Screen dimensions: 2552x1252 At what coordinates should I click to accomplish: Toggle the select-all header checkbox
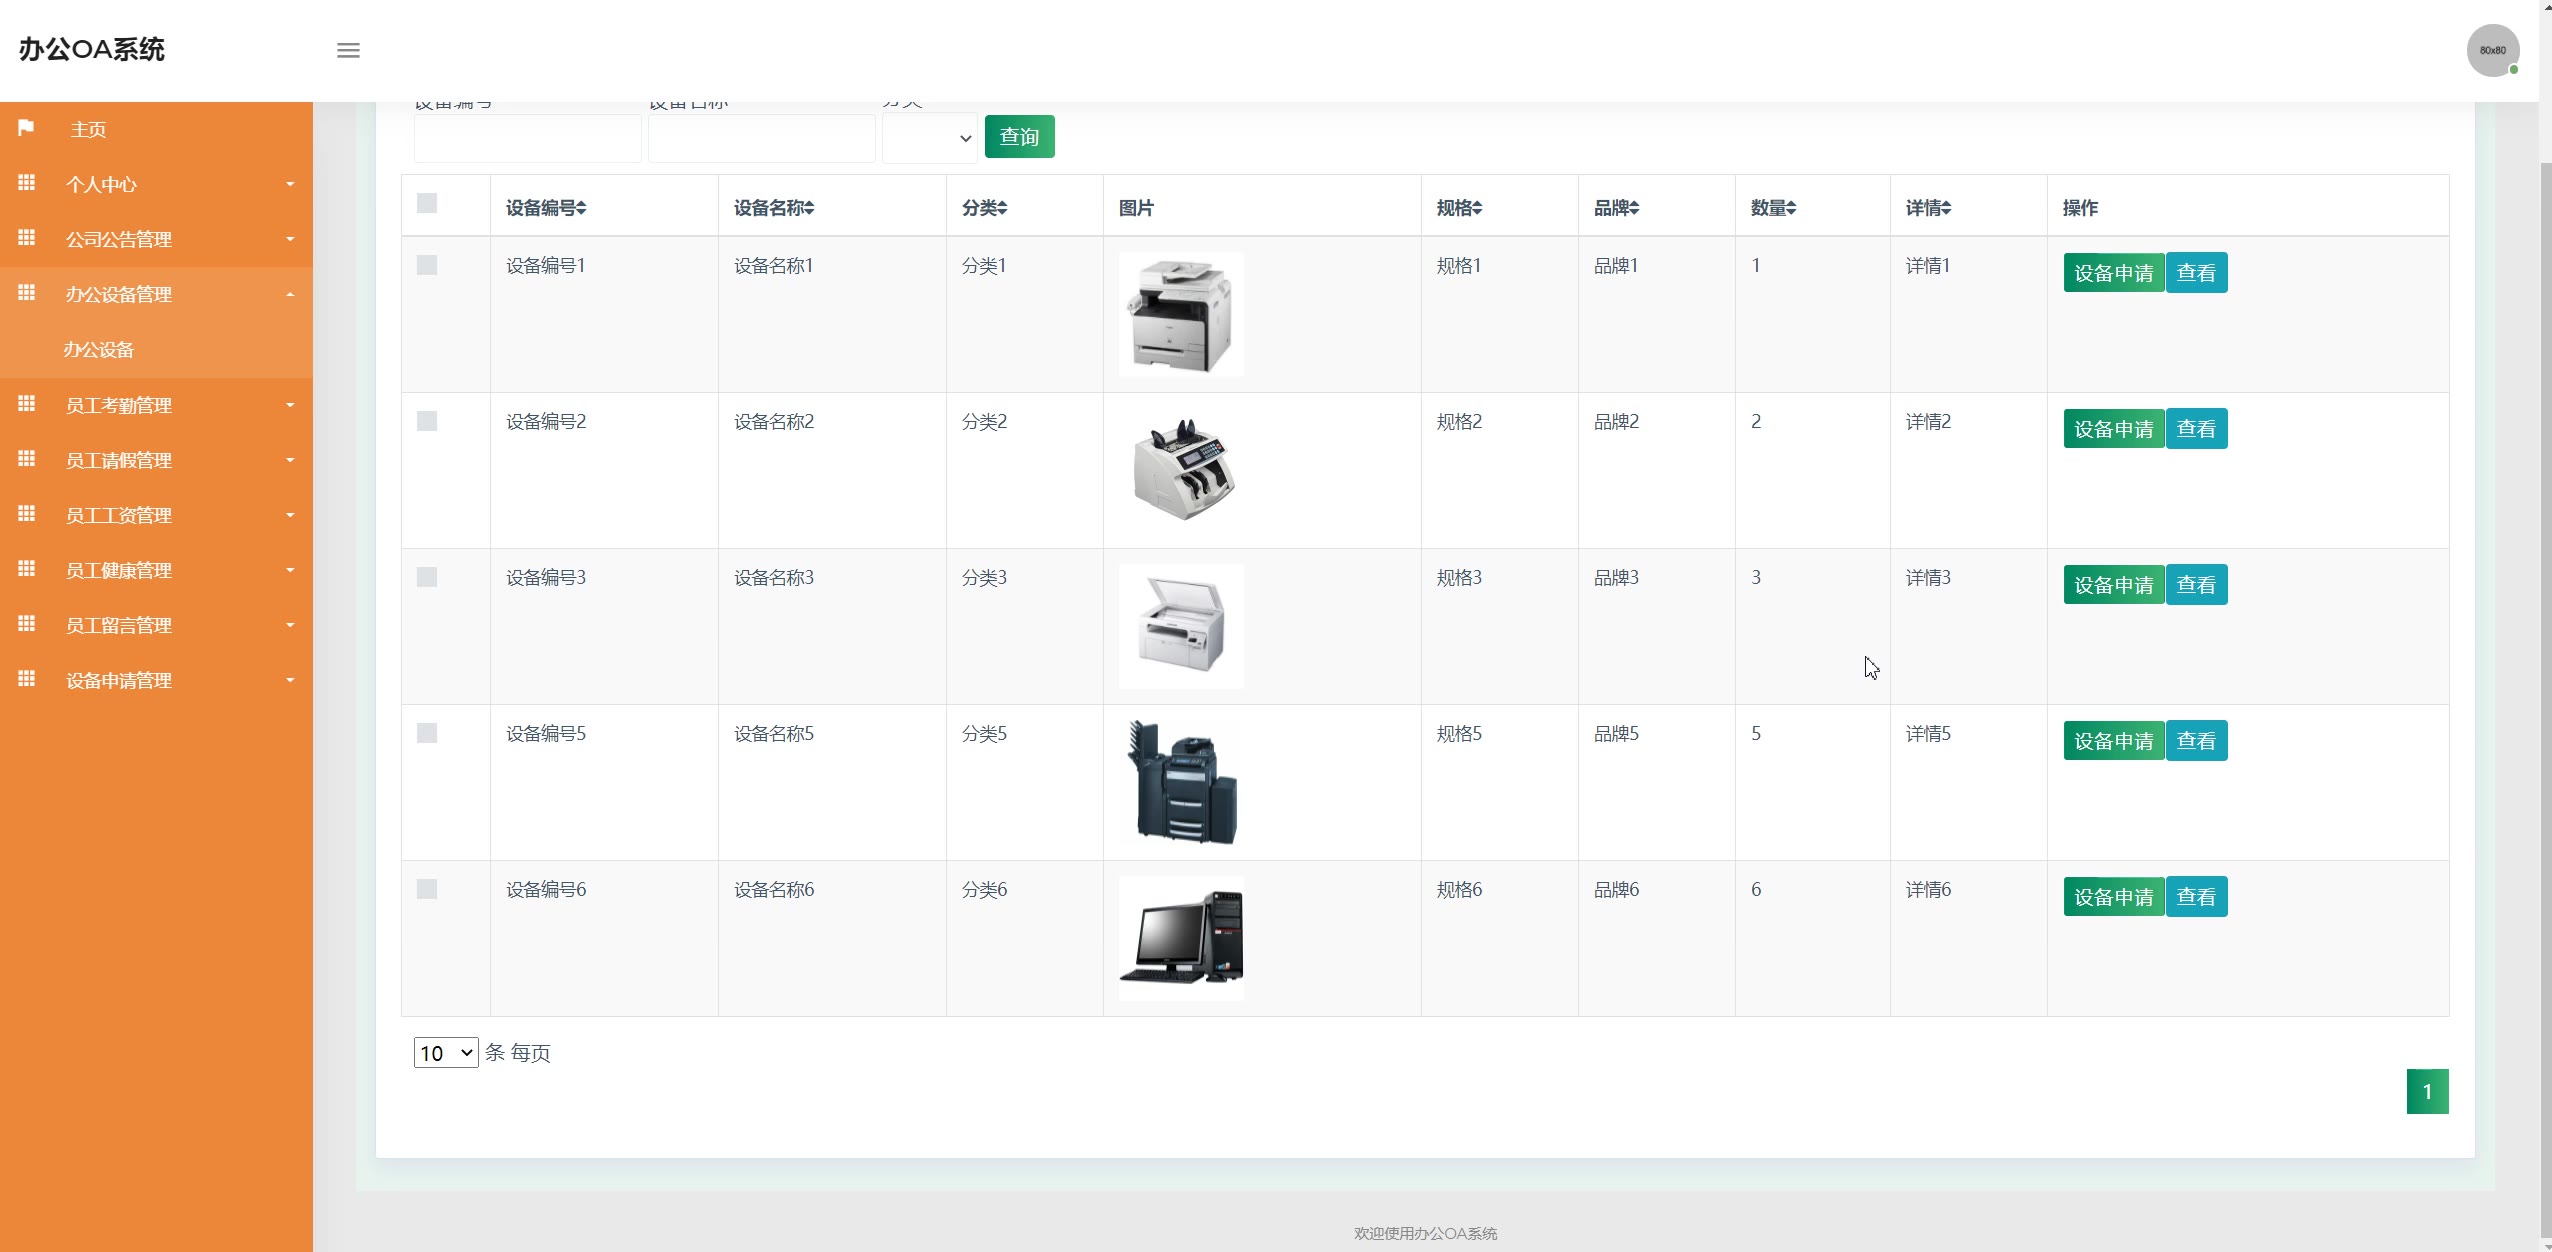(x=427, y=203)
